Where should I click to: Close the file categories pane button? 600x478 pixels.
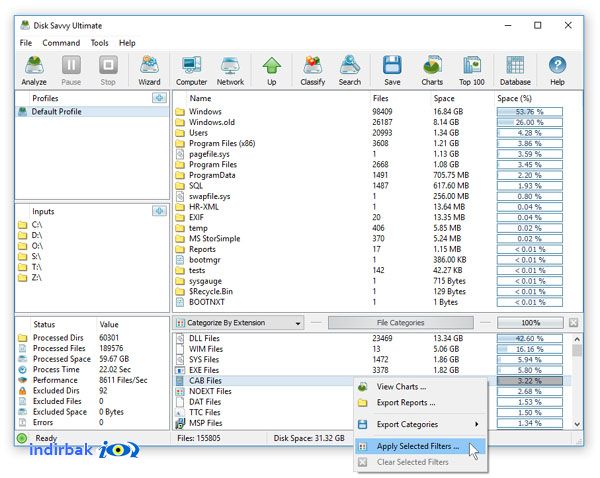[573, 323]
